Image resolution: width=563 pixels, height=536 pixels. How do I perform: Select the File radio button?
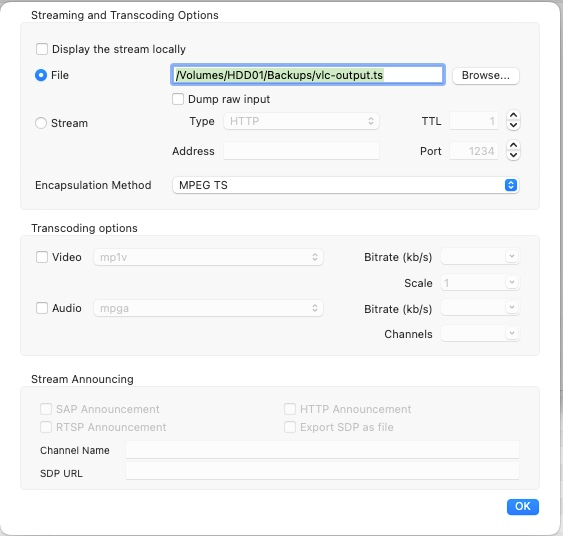pos(41,75)
